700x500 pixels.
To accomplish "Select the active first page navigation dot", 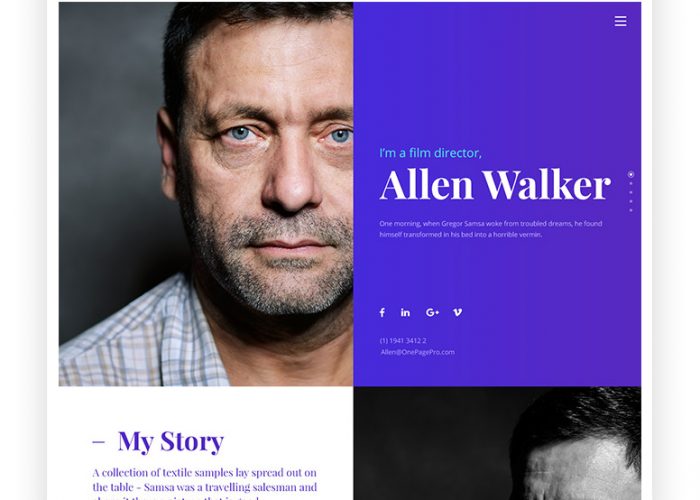I will point(631,175).
